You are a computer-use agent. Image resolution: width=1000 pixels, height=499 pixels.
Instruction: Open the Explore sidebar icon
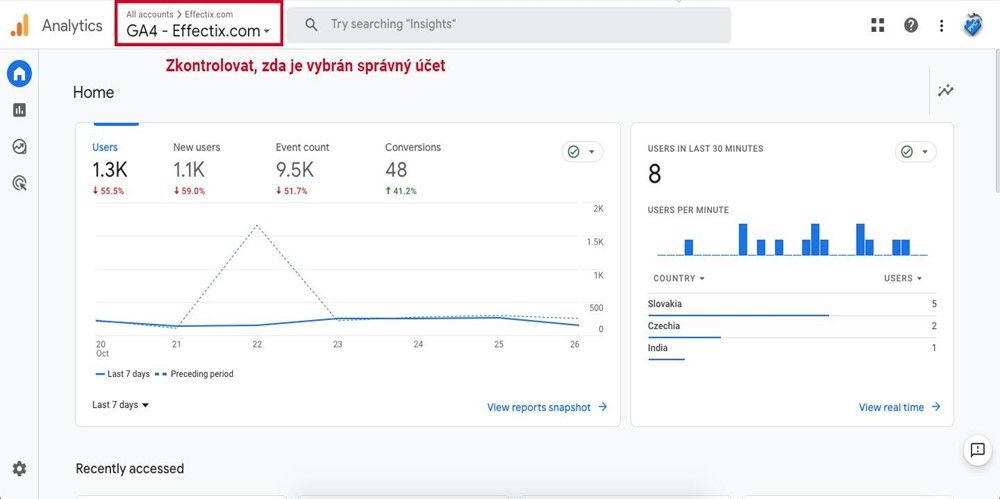20,147
